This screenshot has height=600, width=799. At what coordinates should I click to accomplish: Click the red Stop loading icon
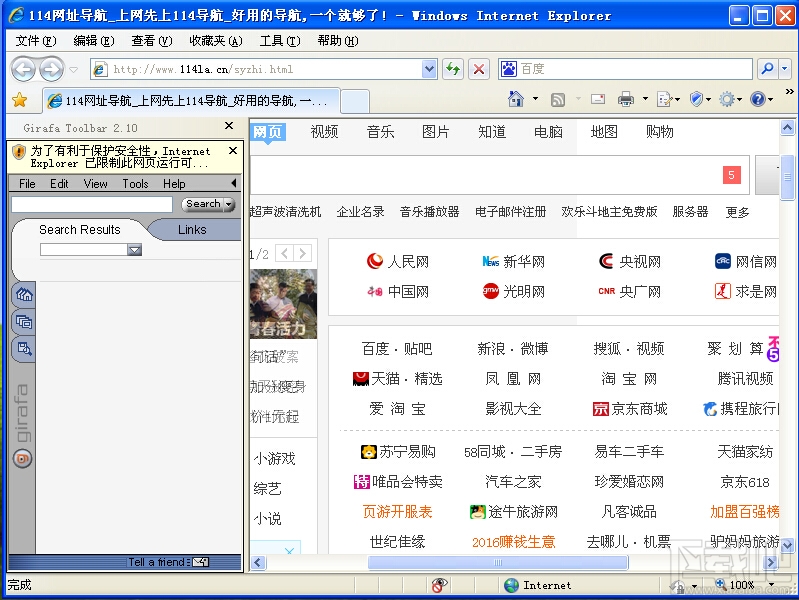[x=478, y=69]
